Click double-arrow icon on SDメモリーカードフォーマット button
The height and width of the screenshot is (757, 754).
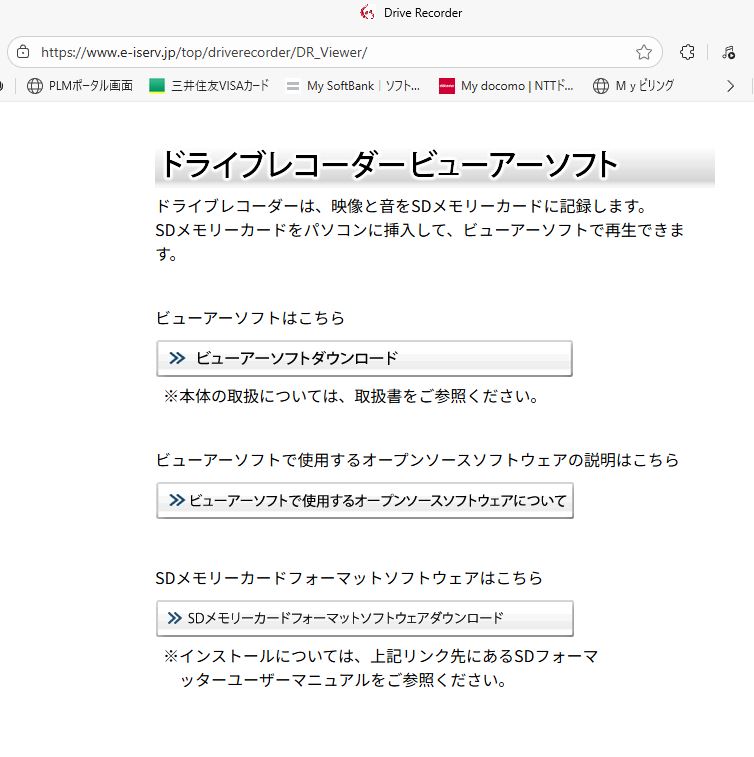click(x=175, y=618)
